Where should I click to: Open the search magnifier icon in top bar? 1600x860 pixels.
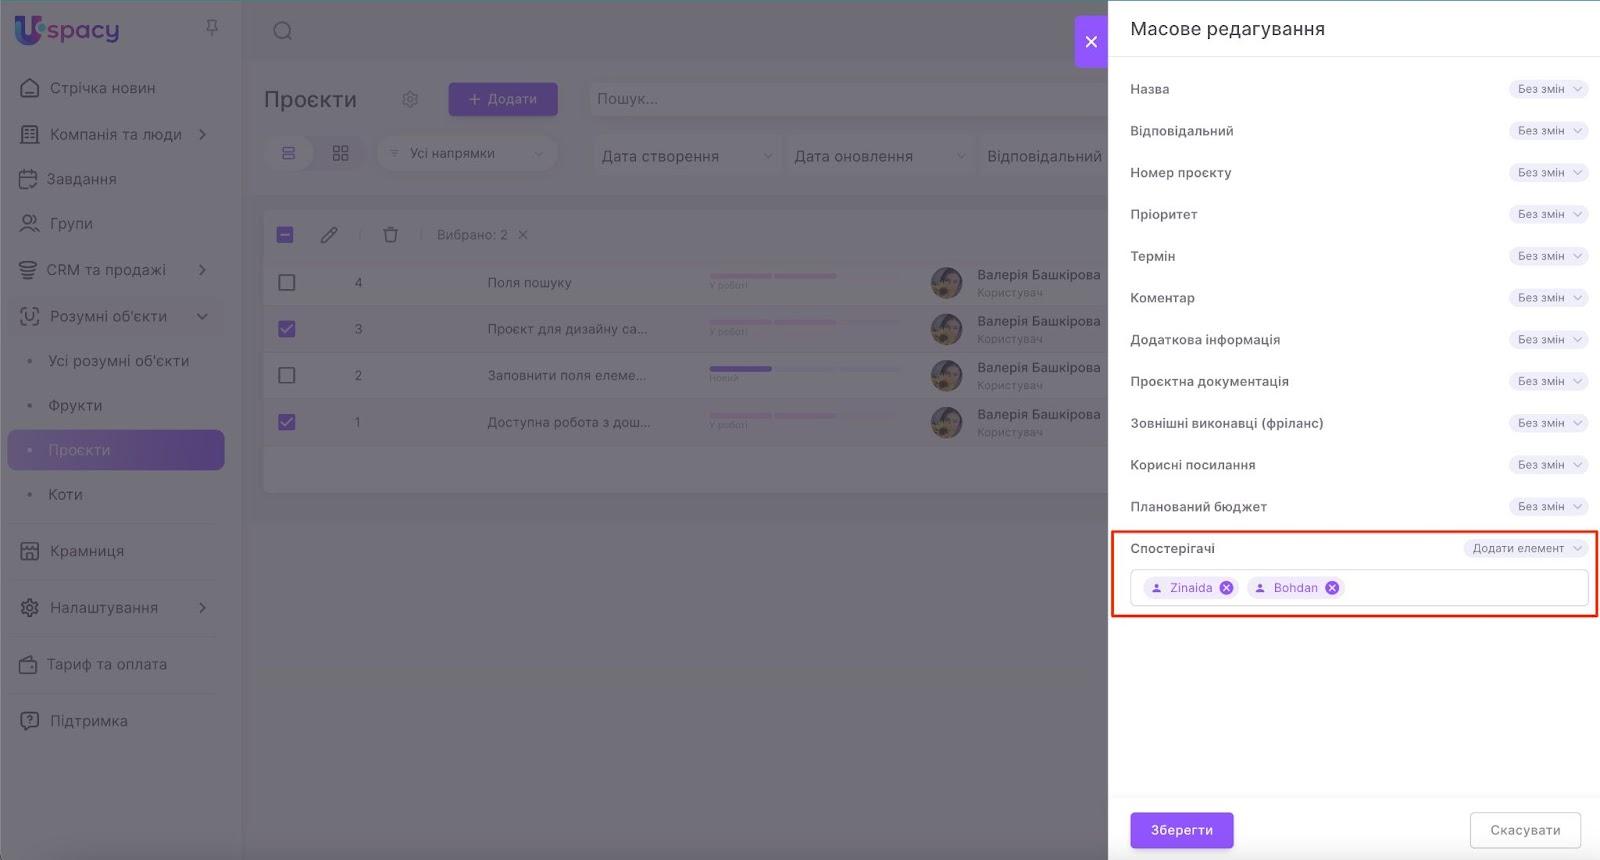click(x=283, y=31)
